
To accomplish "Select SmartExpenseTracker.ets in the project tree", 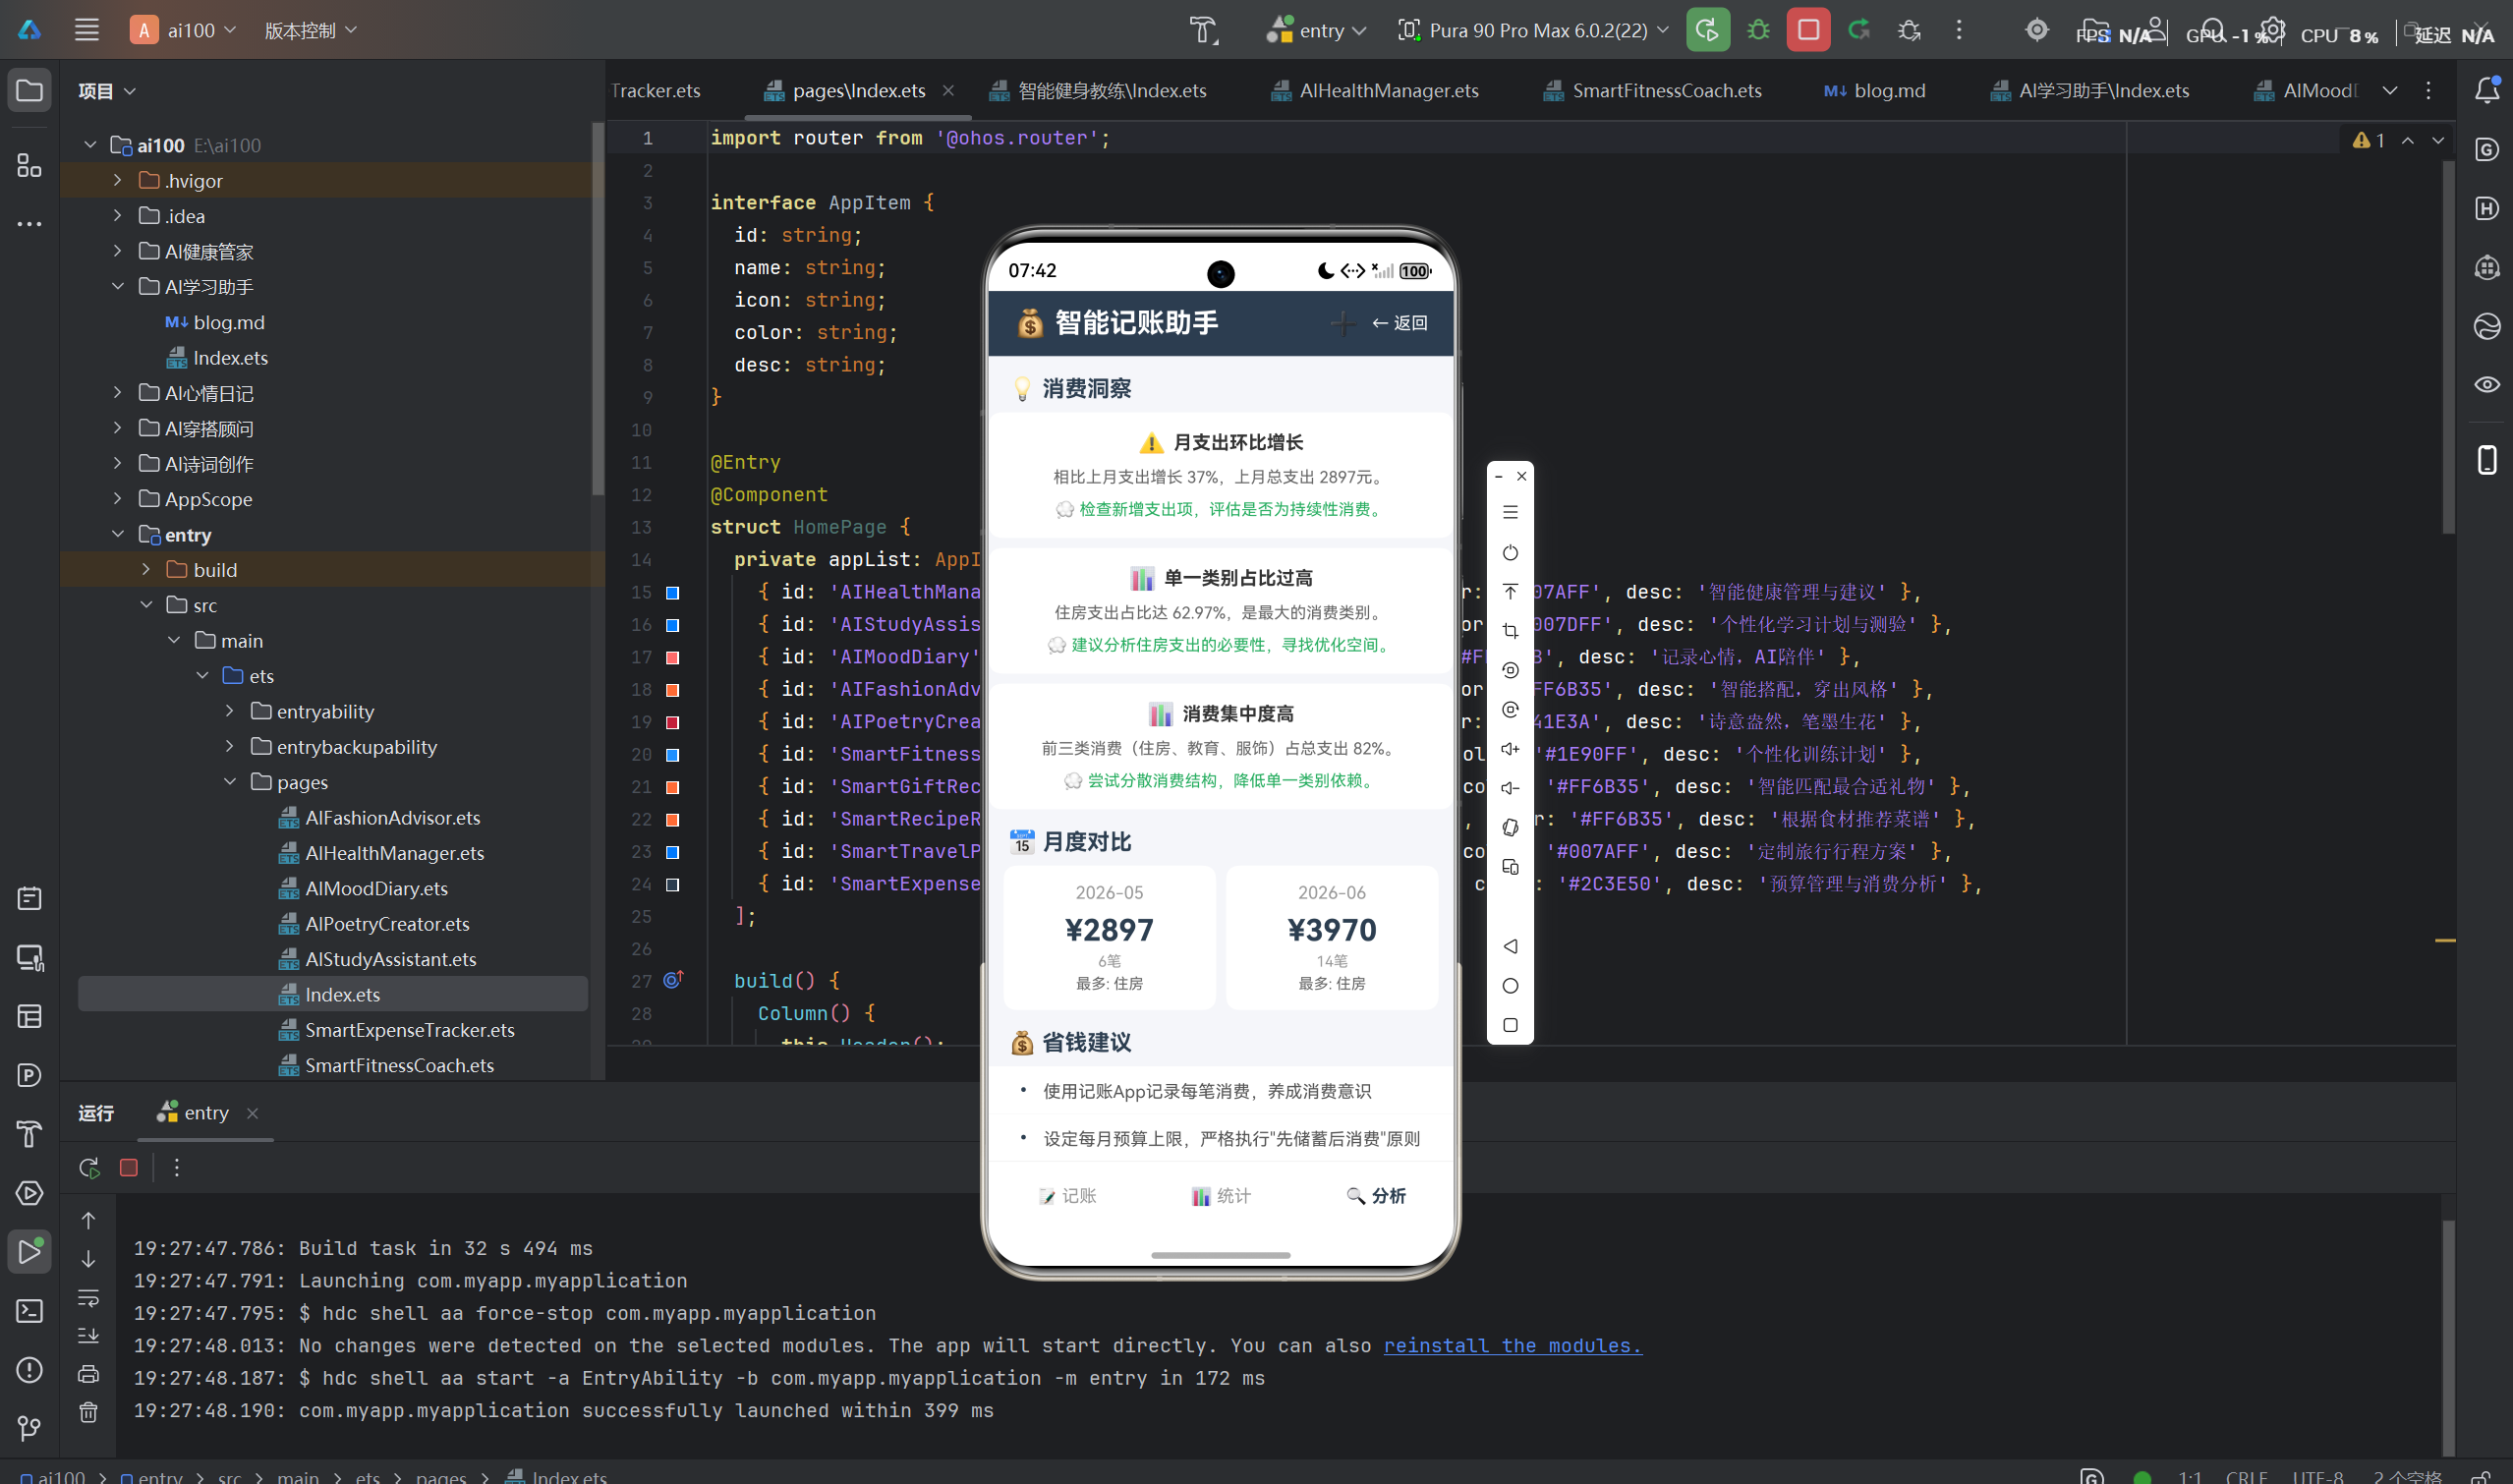I will click(x=409, y=1029).
